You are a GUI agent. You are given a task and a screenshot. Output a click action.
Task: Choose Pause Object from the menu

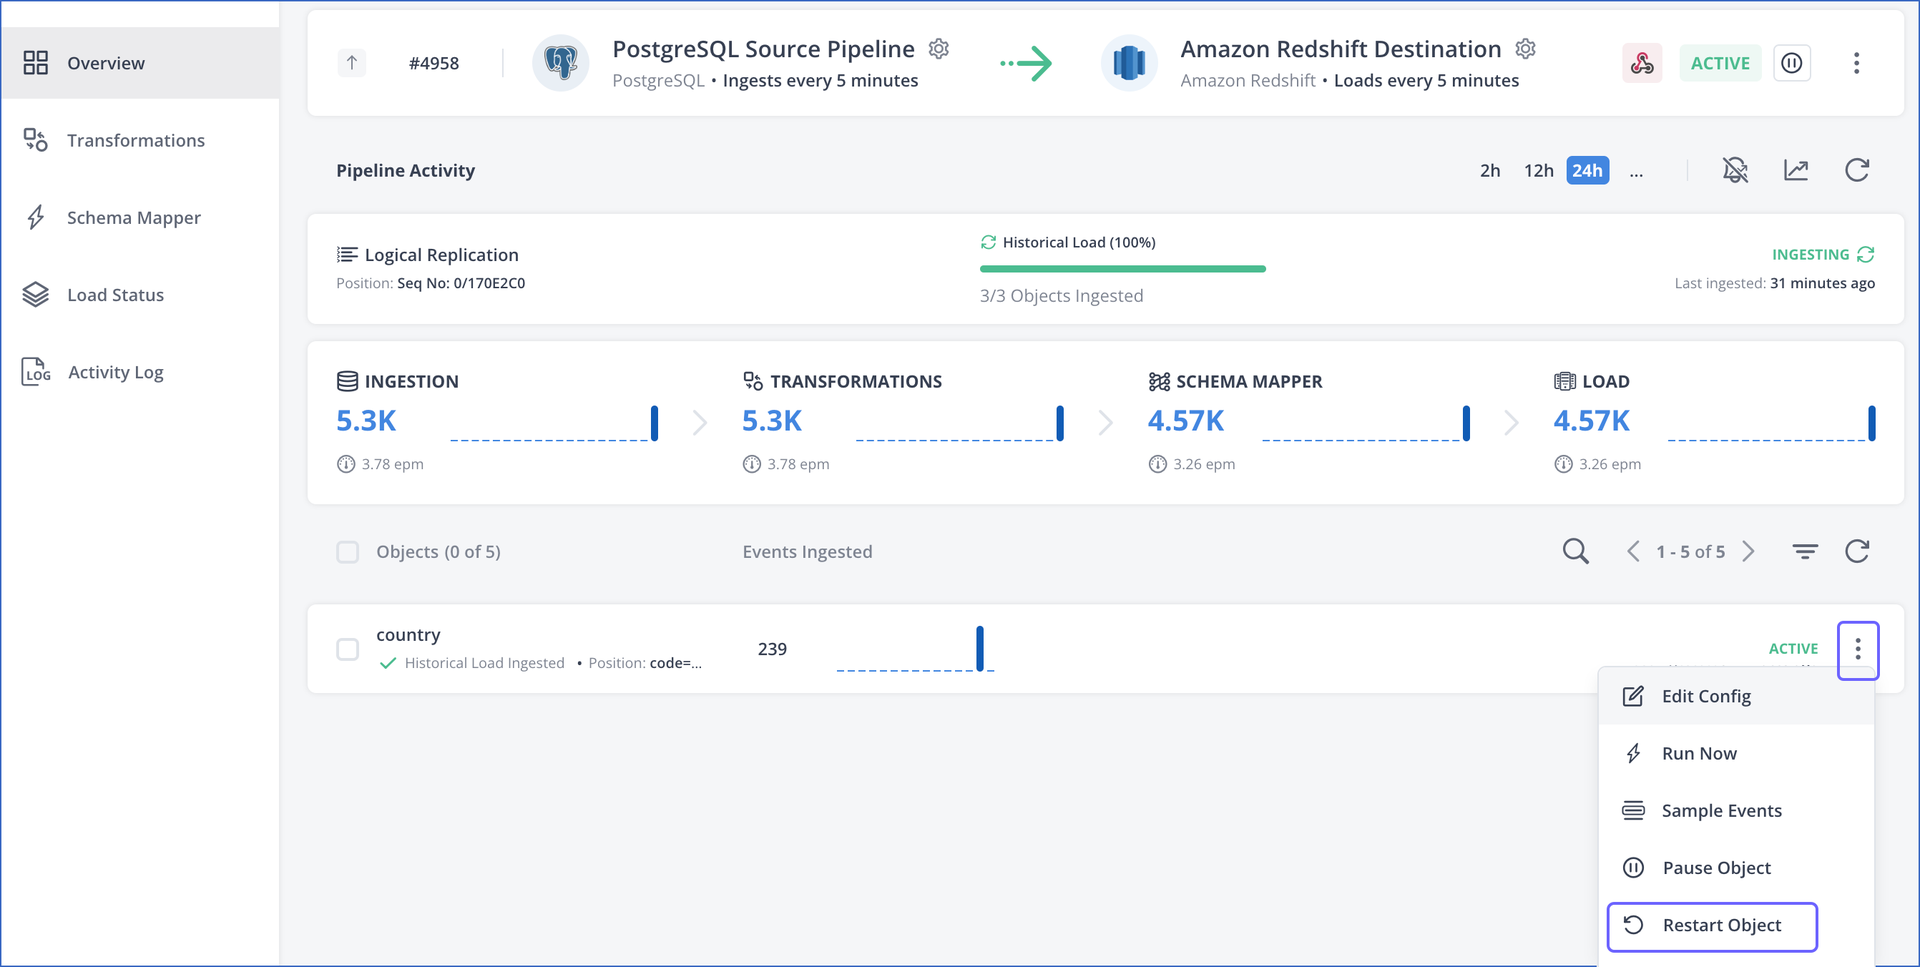pos(1736,868)
